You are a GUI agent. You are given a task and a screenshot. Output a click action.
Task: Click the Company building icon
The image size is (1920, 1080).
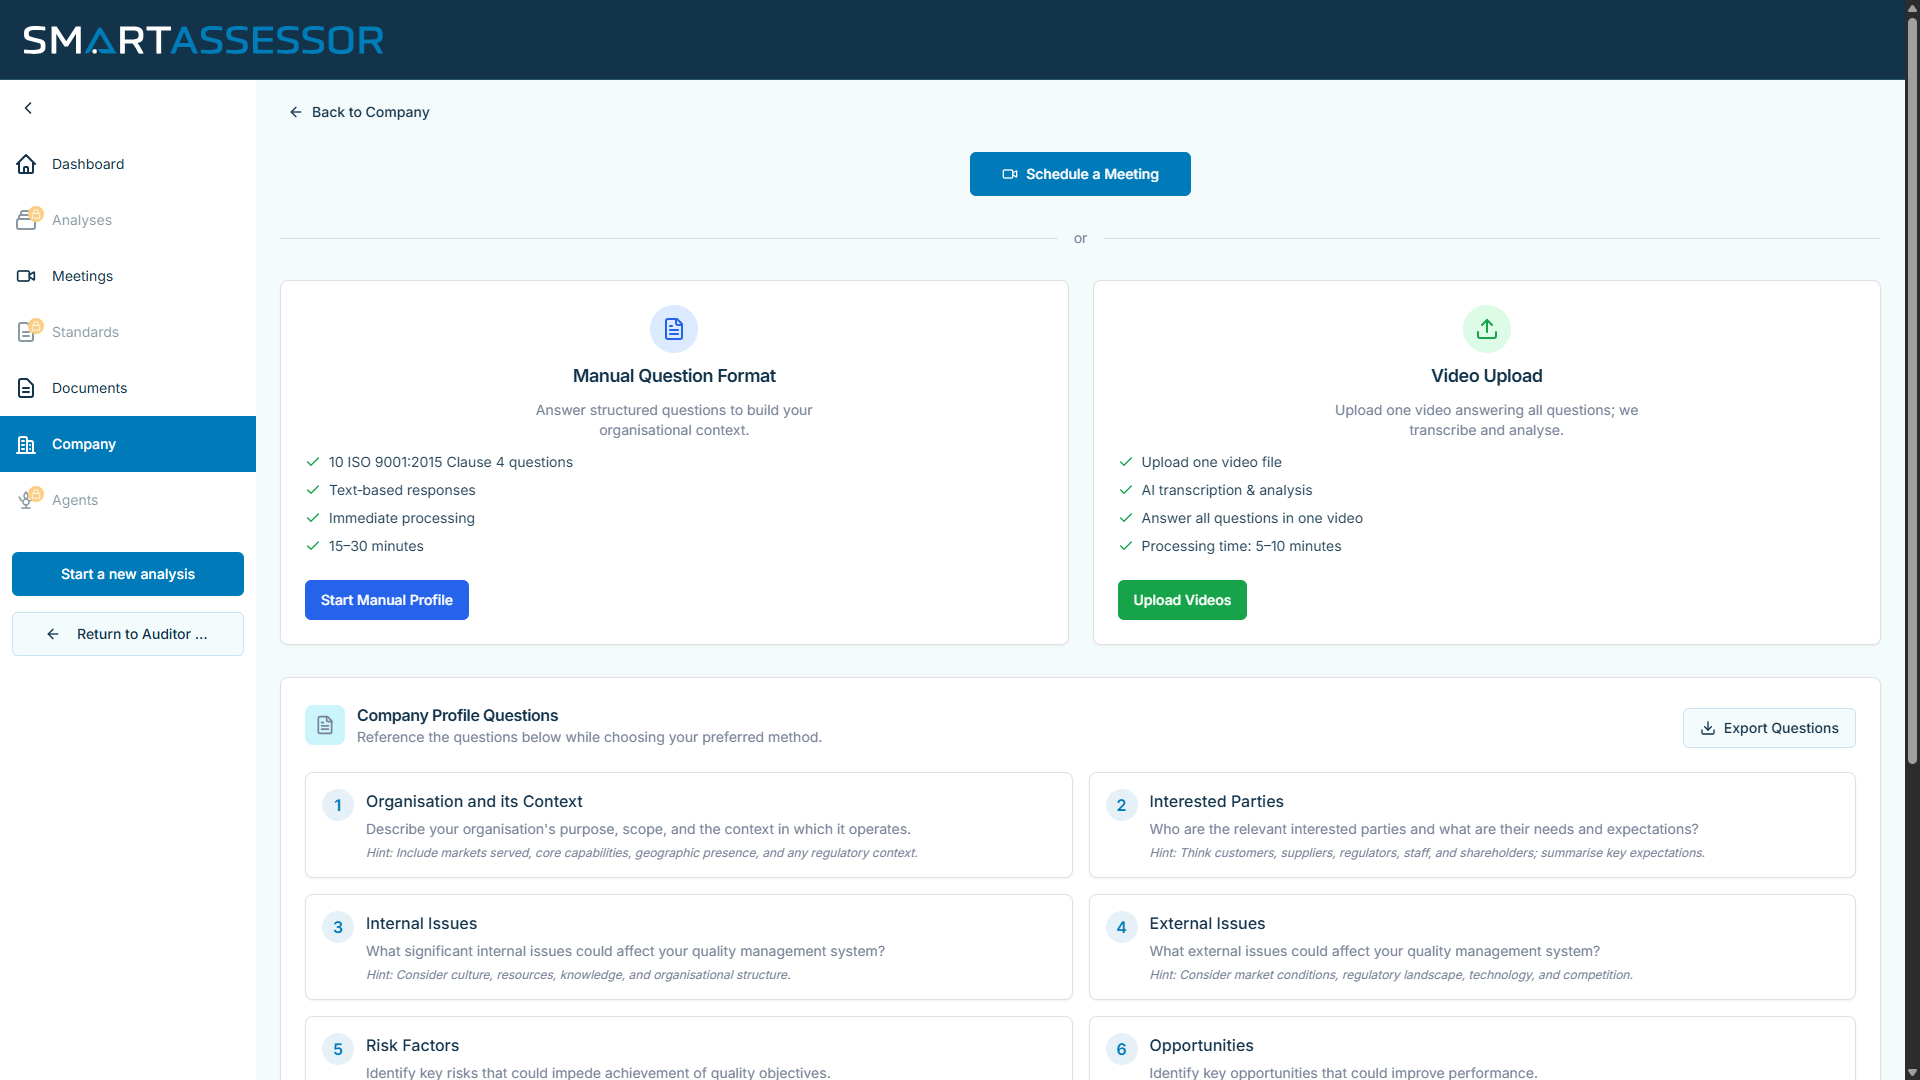coord(26,444)
